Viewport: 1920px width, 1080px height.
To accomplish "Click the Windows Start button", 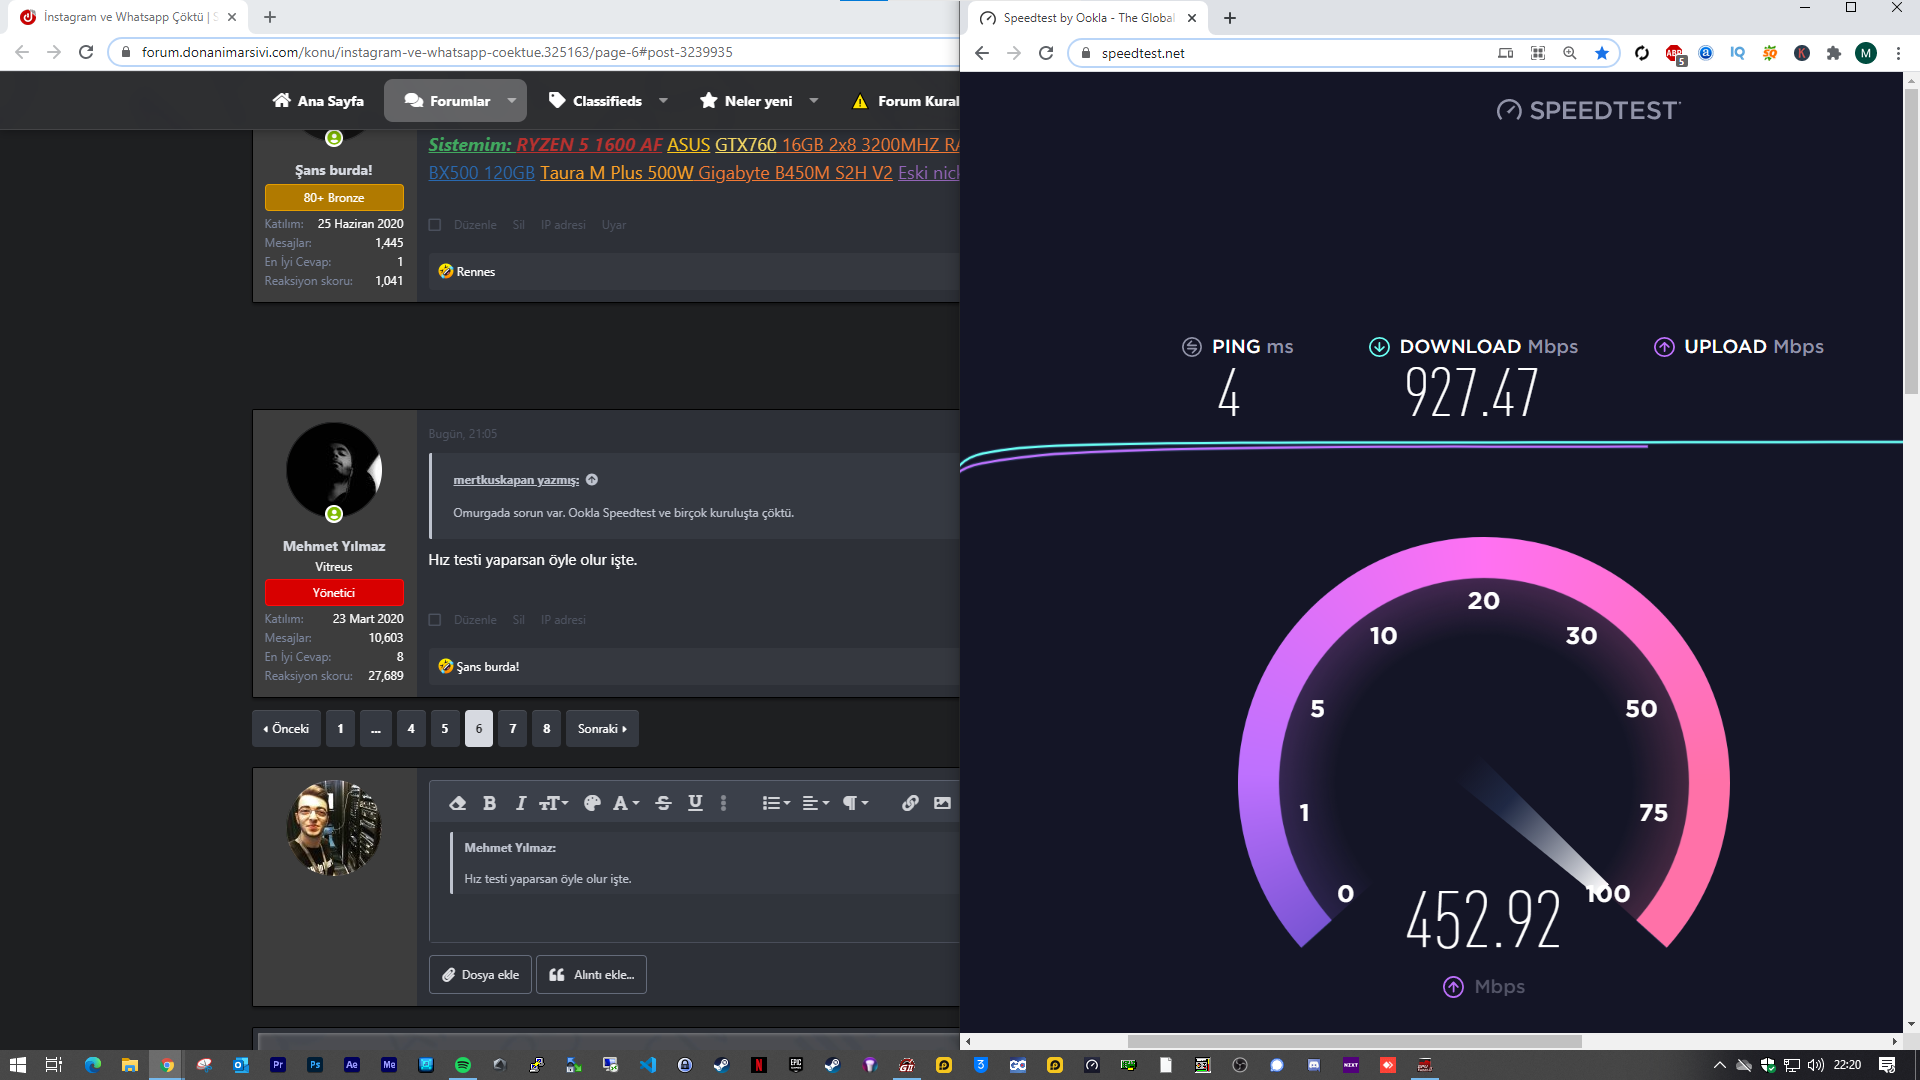I will [x=17, y=1065].
